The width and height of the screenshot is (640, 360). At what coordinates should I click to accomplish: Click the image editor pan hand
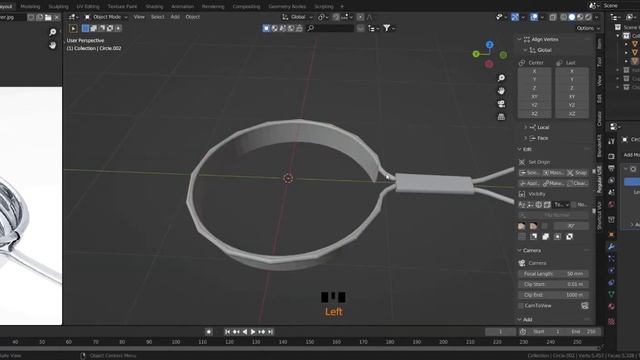click(x=52, y=45)
